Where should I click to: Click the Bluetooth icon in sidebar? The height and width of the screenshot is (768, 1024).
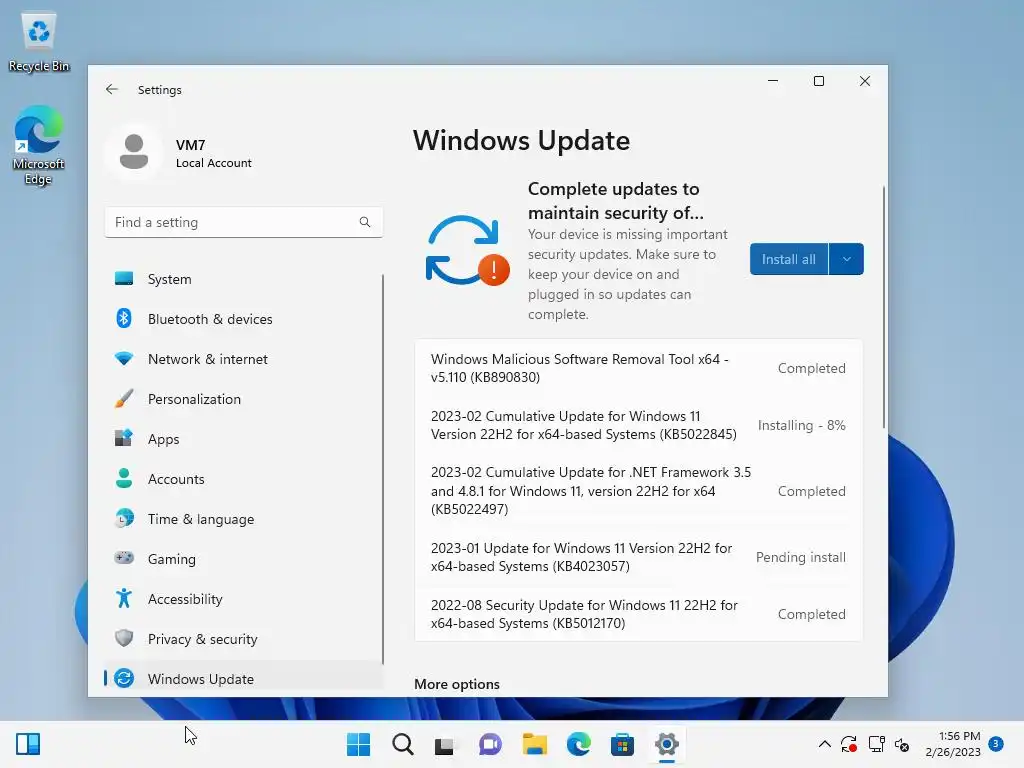pos(123,319)
